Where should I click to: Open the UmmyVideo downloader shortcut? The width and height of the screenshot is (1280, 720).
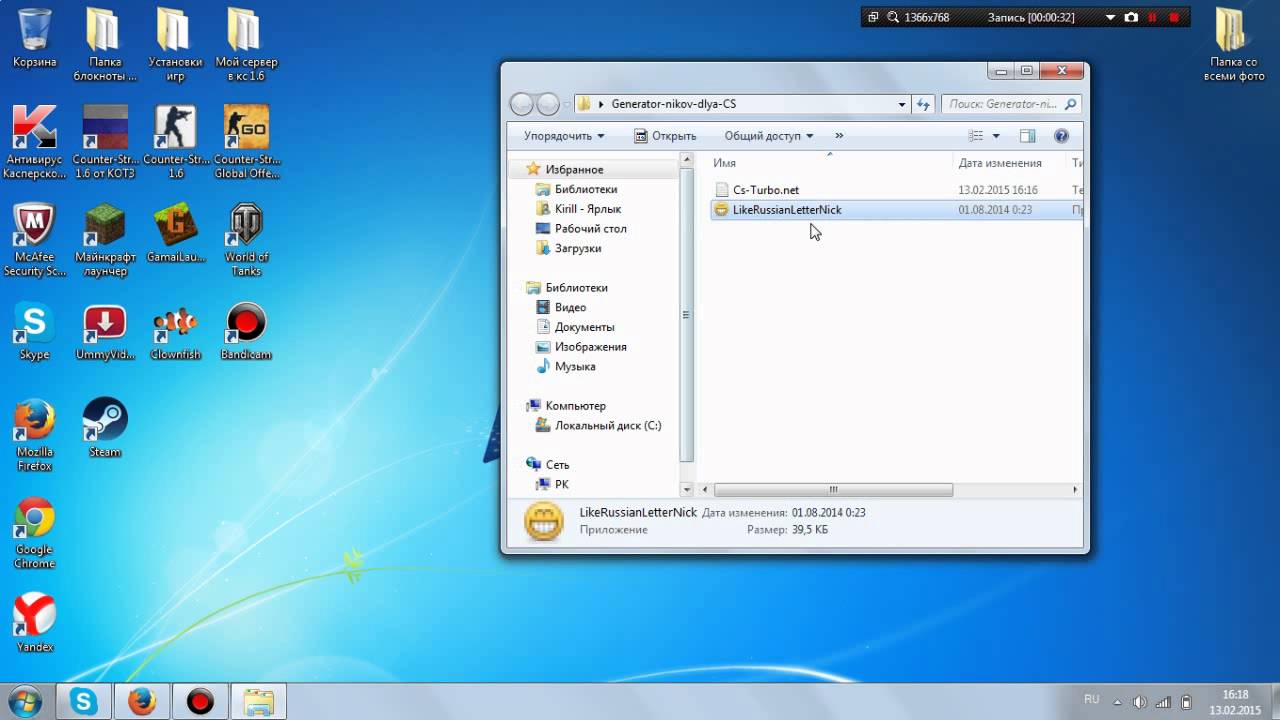click(105, 331)
